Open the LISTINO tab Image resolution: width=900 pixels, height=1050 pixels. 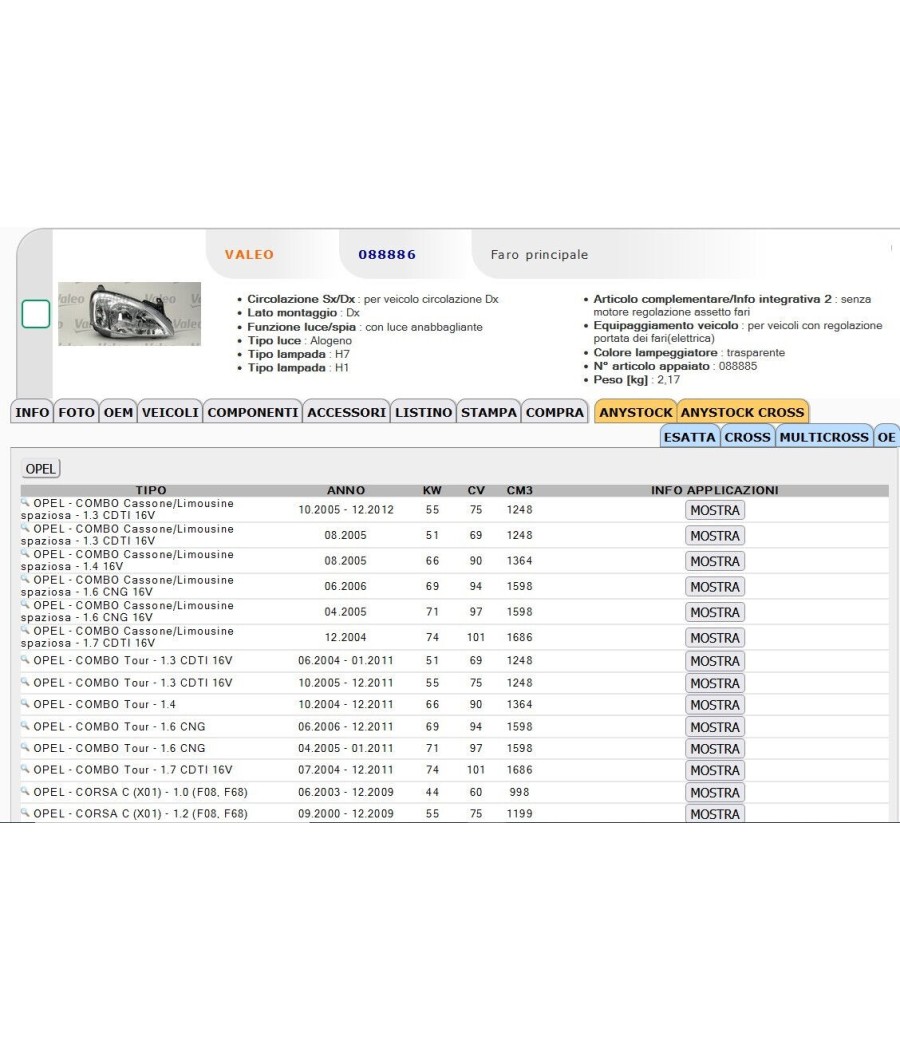coord(423,412)
